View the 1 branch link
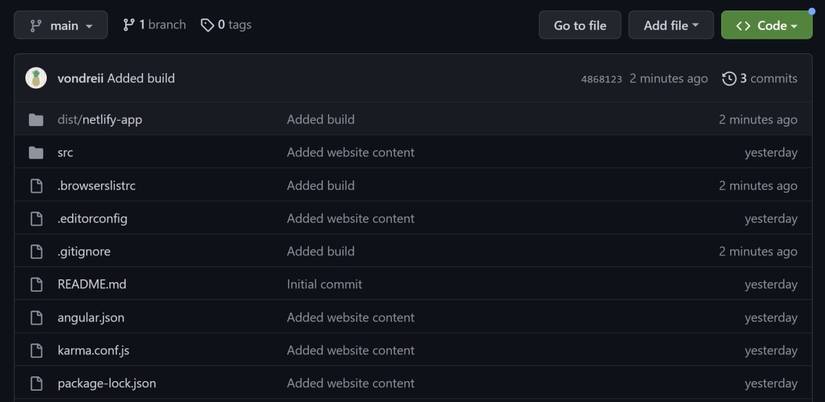 pos(154,25)
